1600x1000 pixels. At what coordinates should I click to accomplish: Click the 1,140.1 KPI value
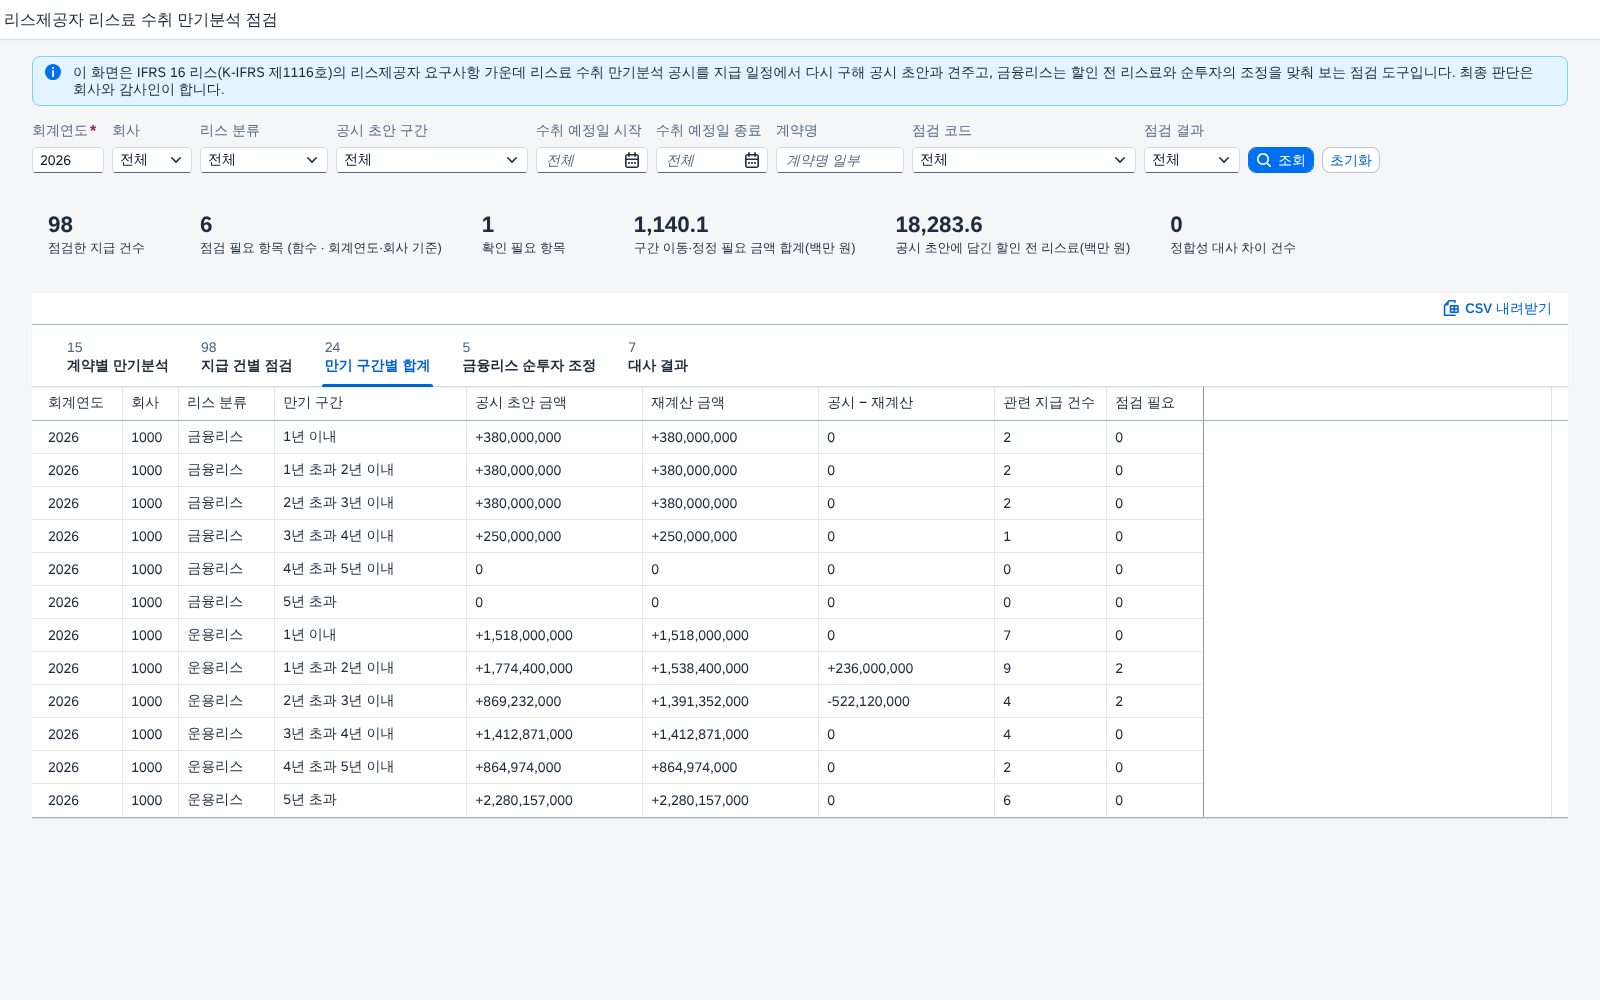point(671,225)
